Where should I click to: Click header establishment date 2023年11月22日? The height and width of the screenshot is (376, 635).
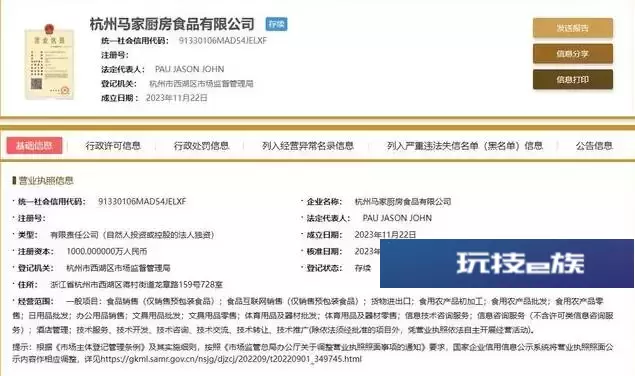pyautogui.click(x=177, y=98)
